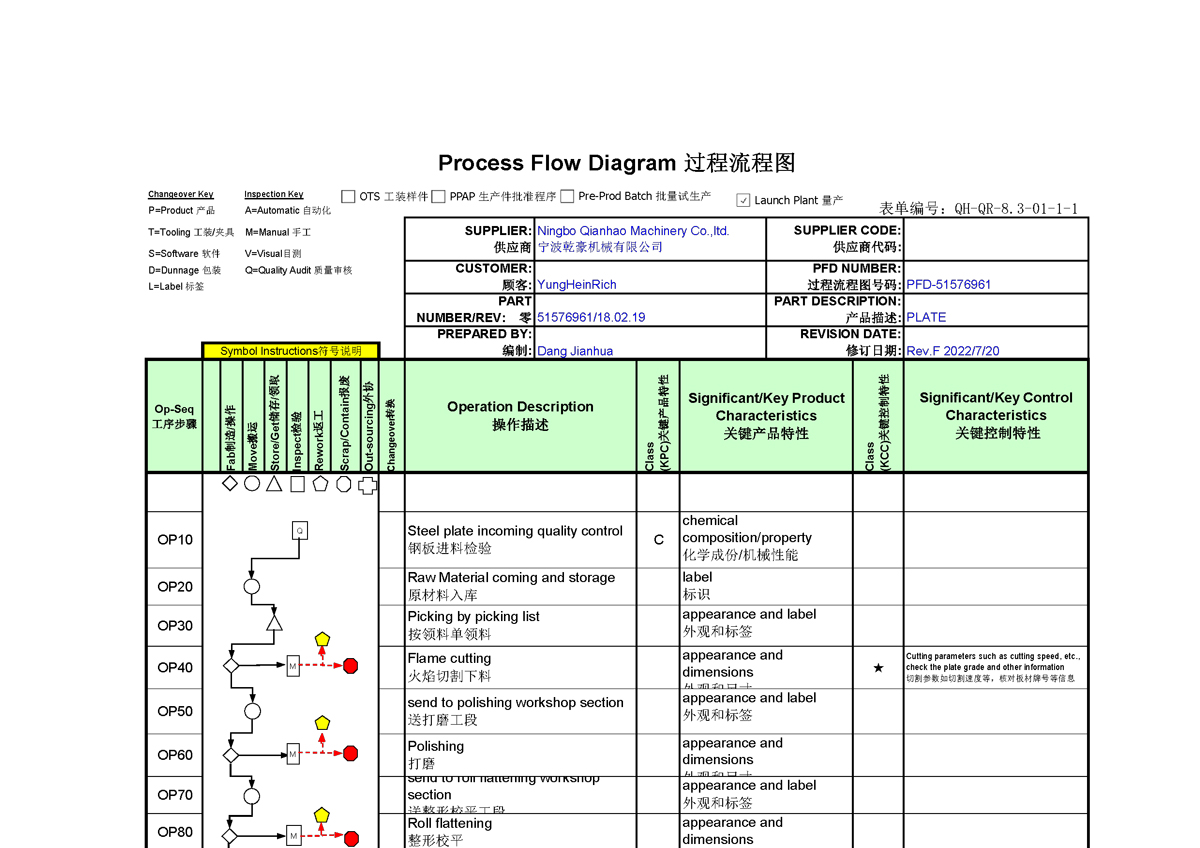Select the red scrap octagon in the OP40 row
1200x848 pixels.
[x=350, y=666]
